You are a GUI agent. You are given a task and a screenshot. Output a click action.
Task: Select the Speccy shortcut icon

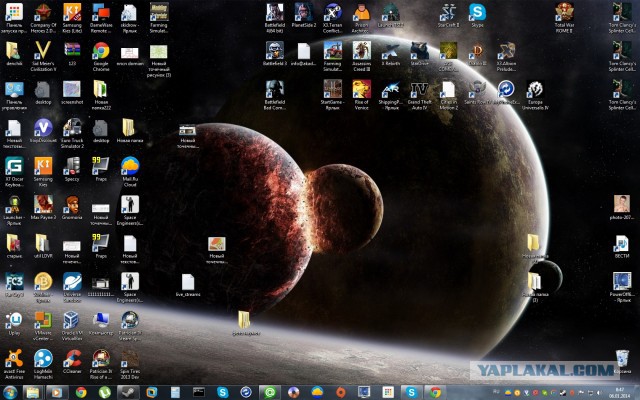[x=72, y=169]
